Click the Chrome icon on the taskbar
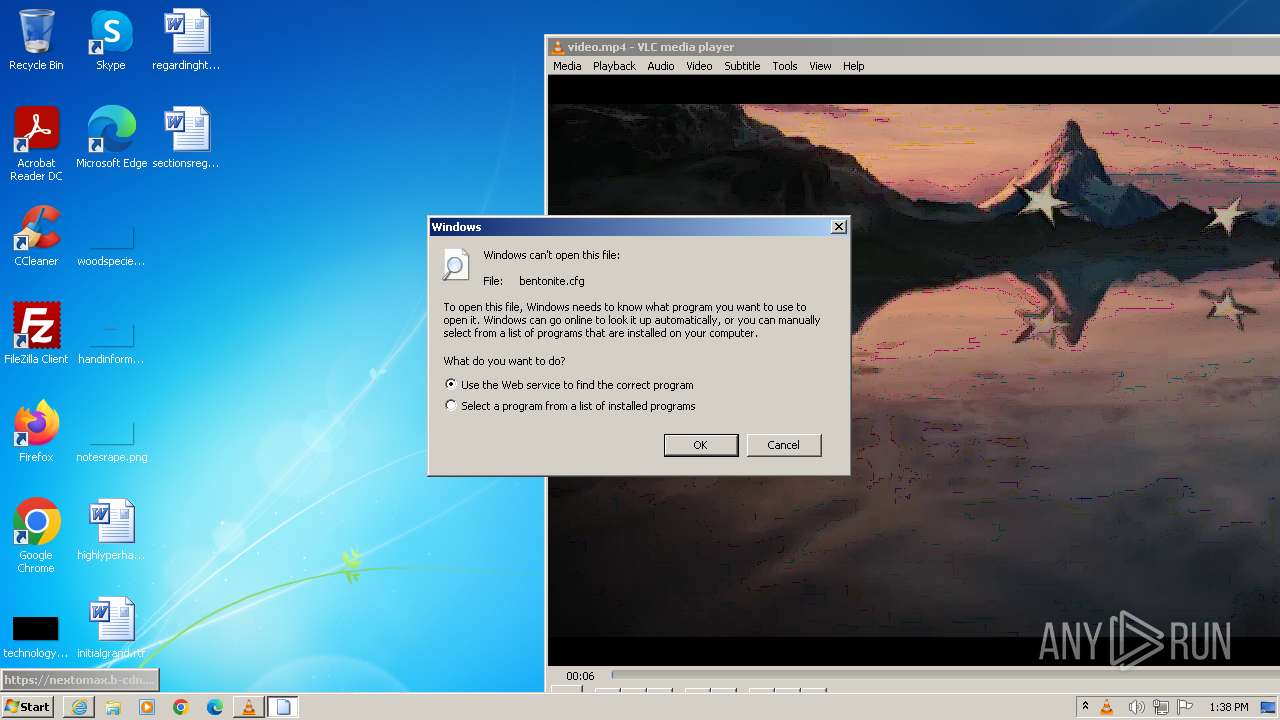Viewport: 1280px width, 720px height. (x=181, y=707)
